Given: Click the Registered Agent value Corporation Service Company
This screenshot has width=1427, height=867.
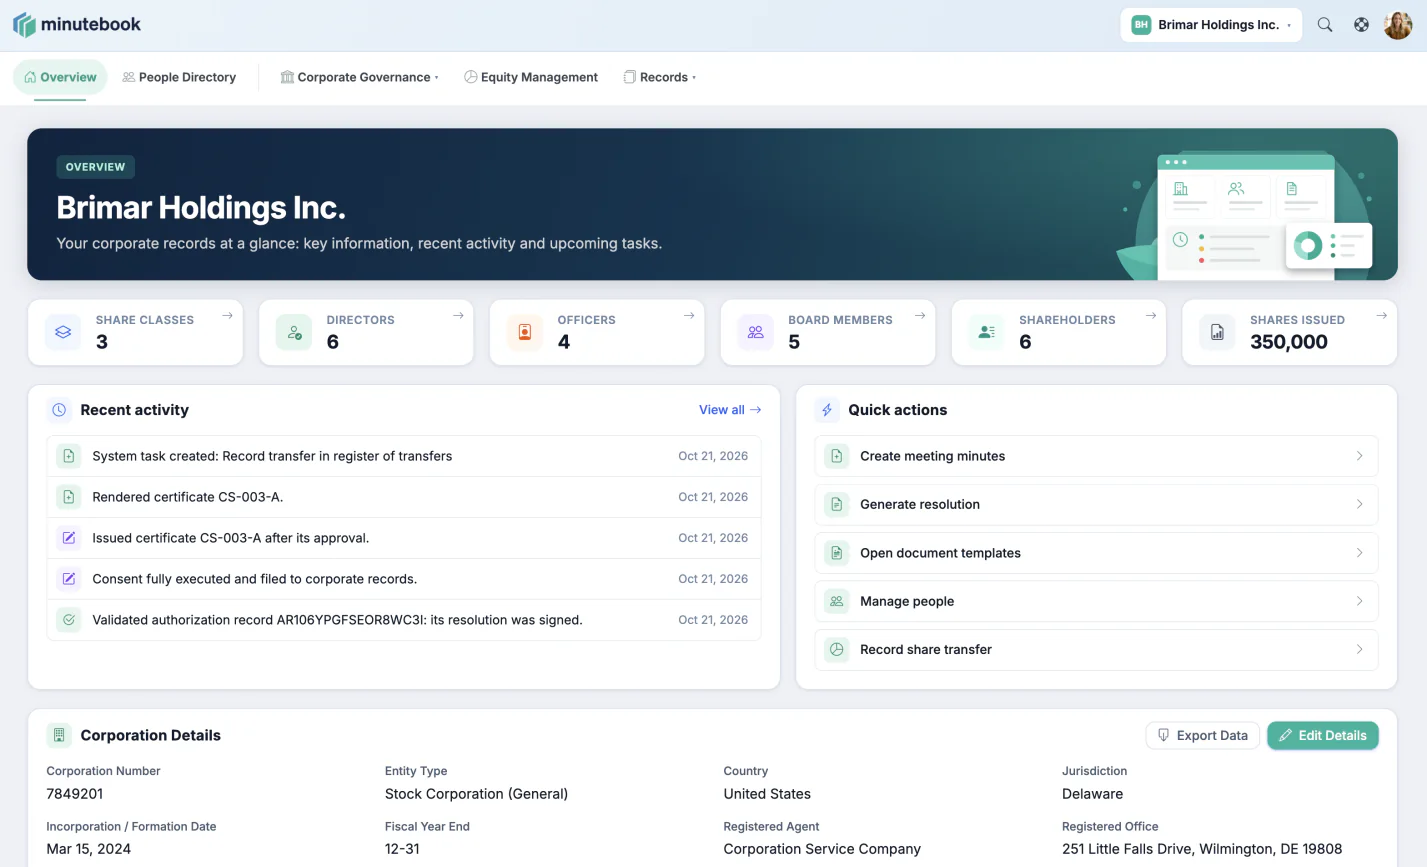Looking at the screenshot, I should pos(822,849).
